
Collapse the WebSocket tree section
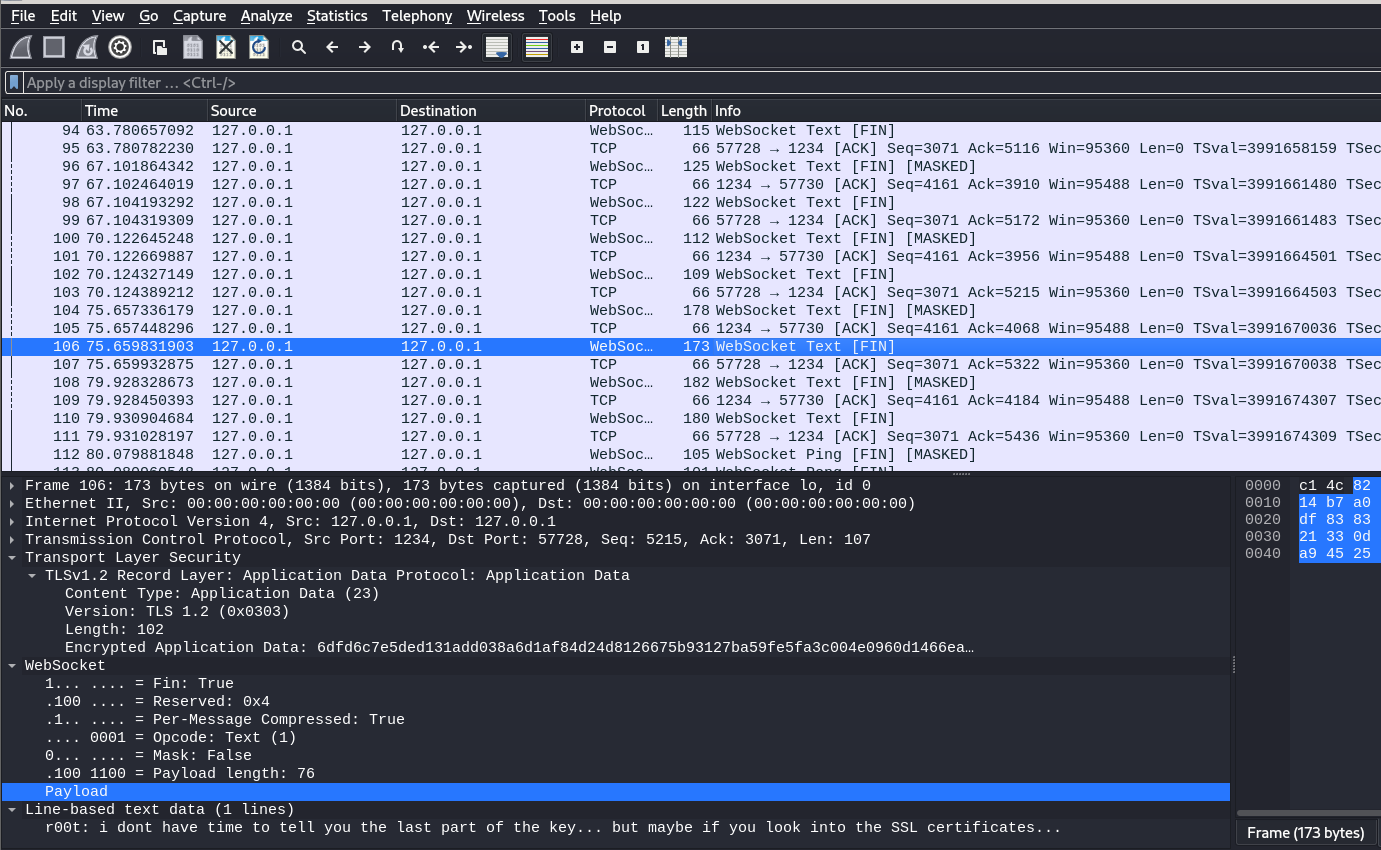tap(12, 666)
